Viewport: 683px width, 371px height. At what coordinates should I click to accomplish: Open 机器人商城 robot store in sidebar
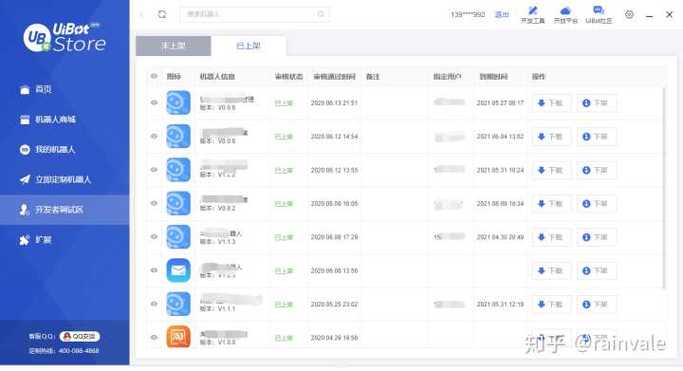pos(48,120)
